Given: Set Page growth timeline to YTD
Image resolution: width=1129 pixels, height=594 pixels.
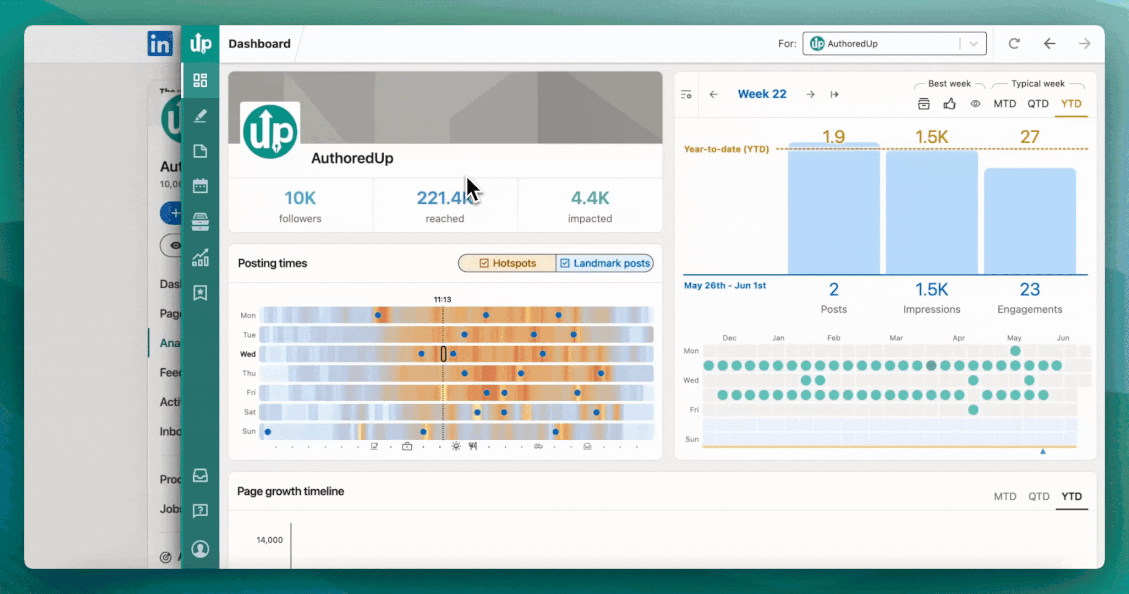Looking at the screenshot, I should point(1071,496).
